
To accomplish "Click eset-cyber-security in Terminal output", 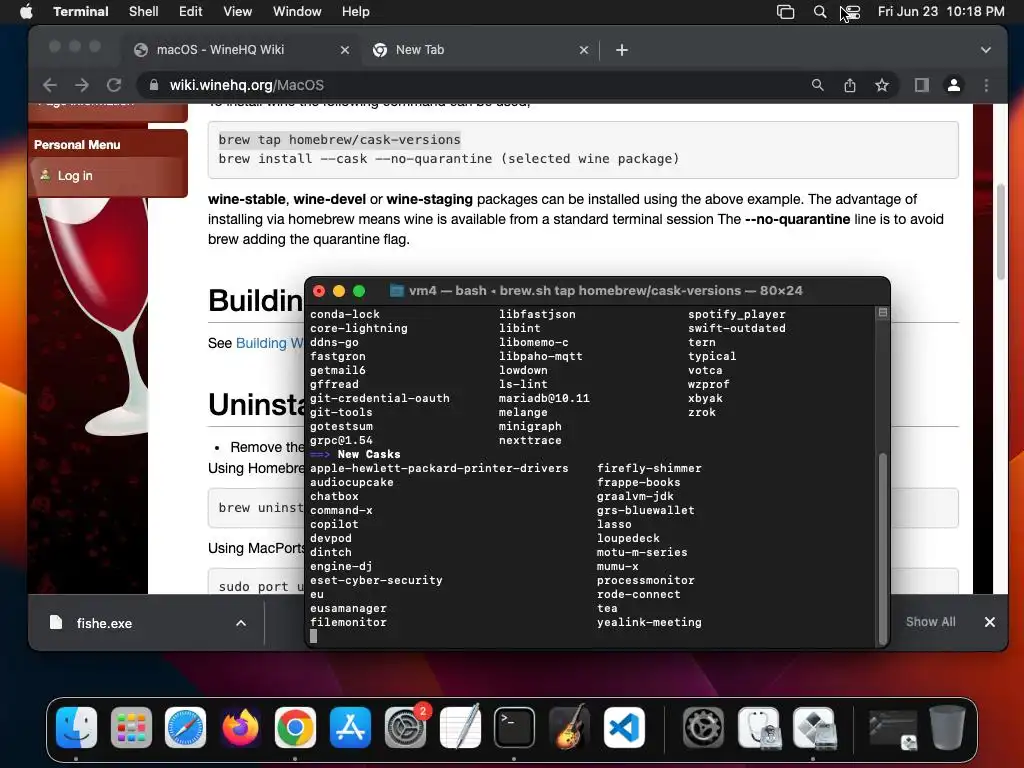I will [x=376, y=581].
